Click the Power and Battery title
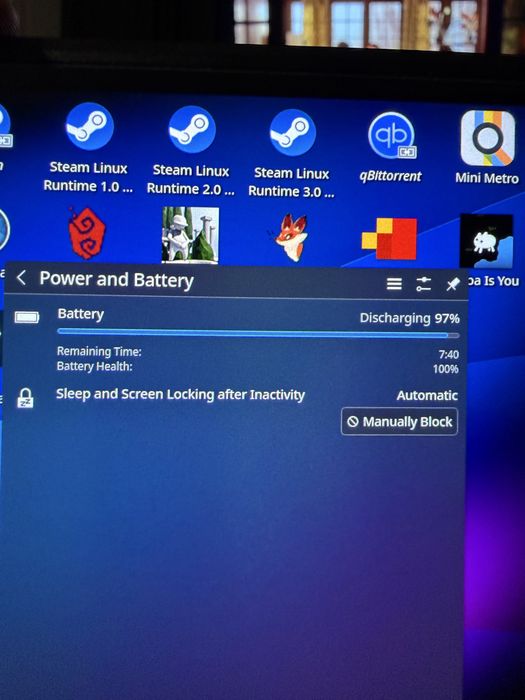This screenshot has width=525, height=700. click(117, 279)
